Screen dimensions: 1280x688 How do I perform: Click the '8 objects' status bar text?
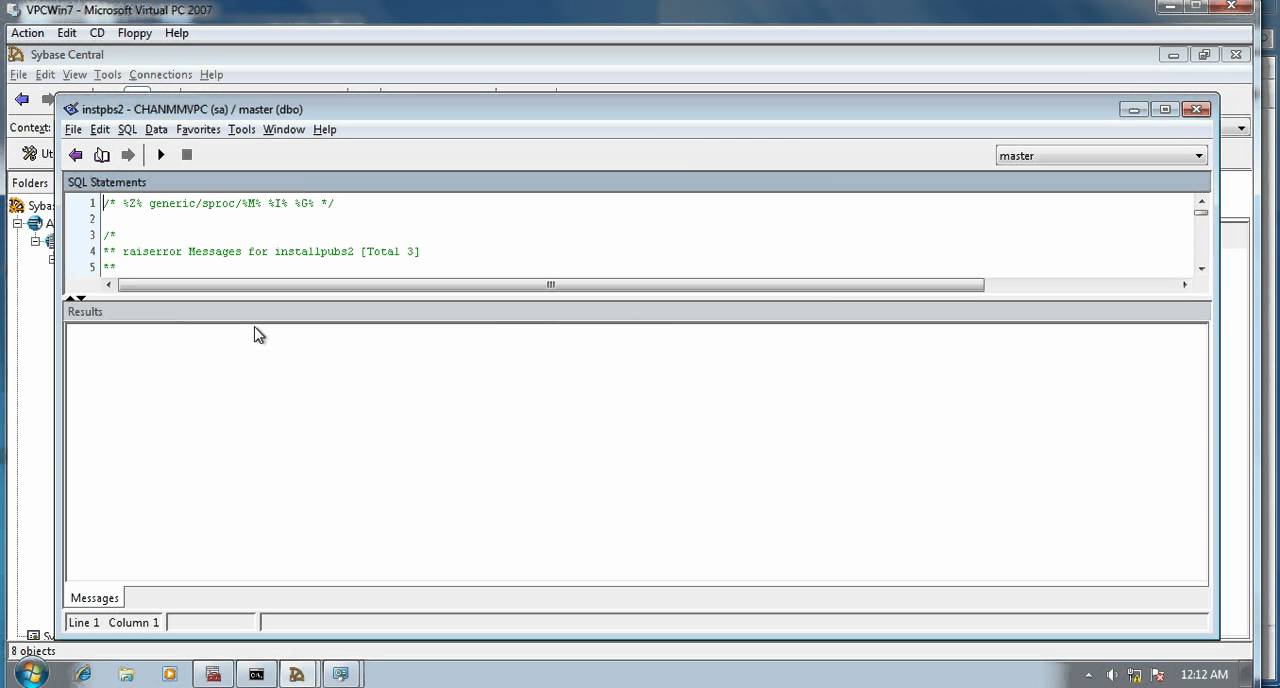(x=33, y=651)
